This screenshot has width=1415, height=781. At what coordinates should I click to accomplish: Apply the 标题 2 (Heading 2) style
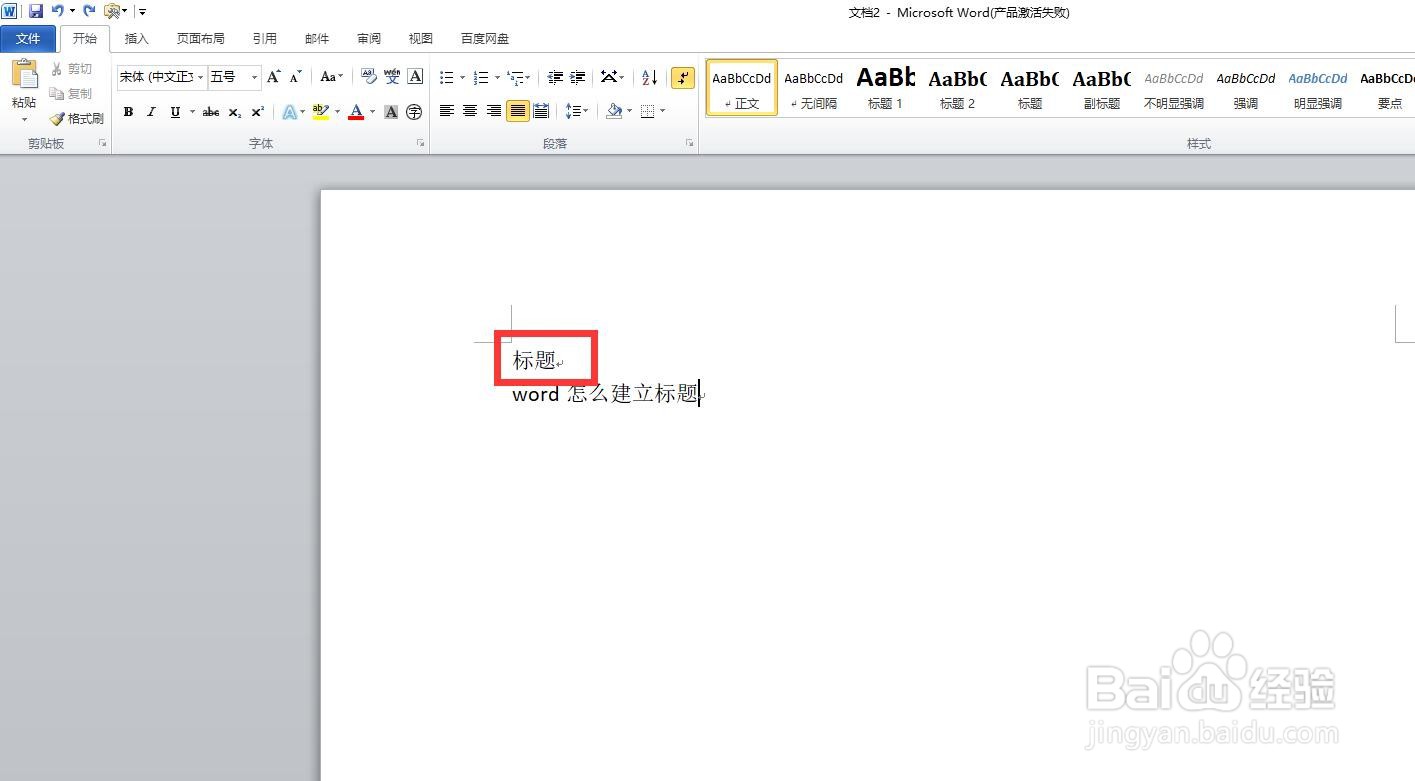pyautogui.click(x=958, y=88)
